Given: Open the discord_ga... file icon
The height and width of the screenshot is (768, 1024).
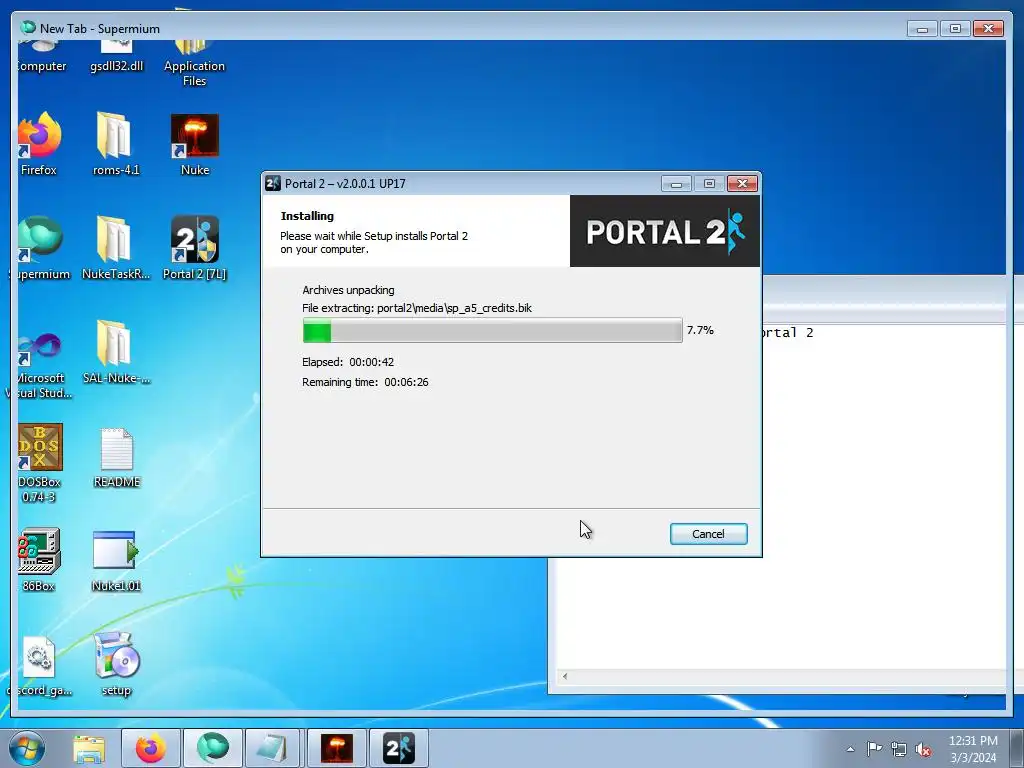Looking at the screenshot, I should (x=40, y=665).
